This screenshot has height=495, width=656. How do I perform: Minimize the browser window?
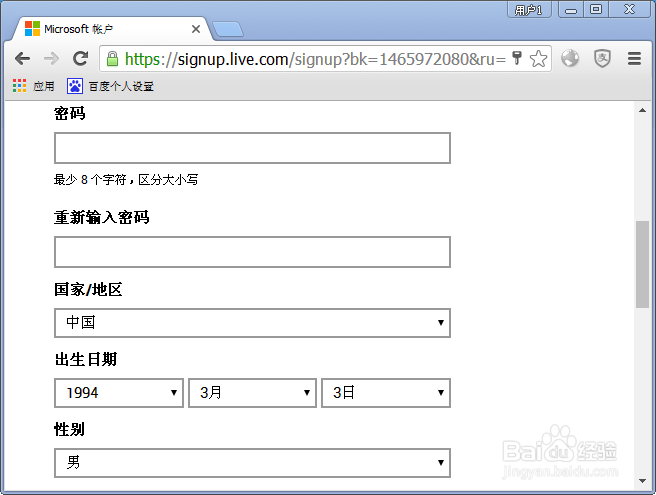click(571, 10)
